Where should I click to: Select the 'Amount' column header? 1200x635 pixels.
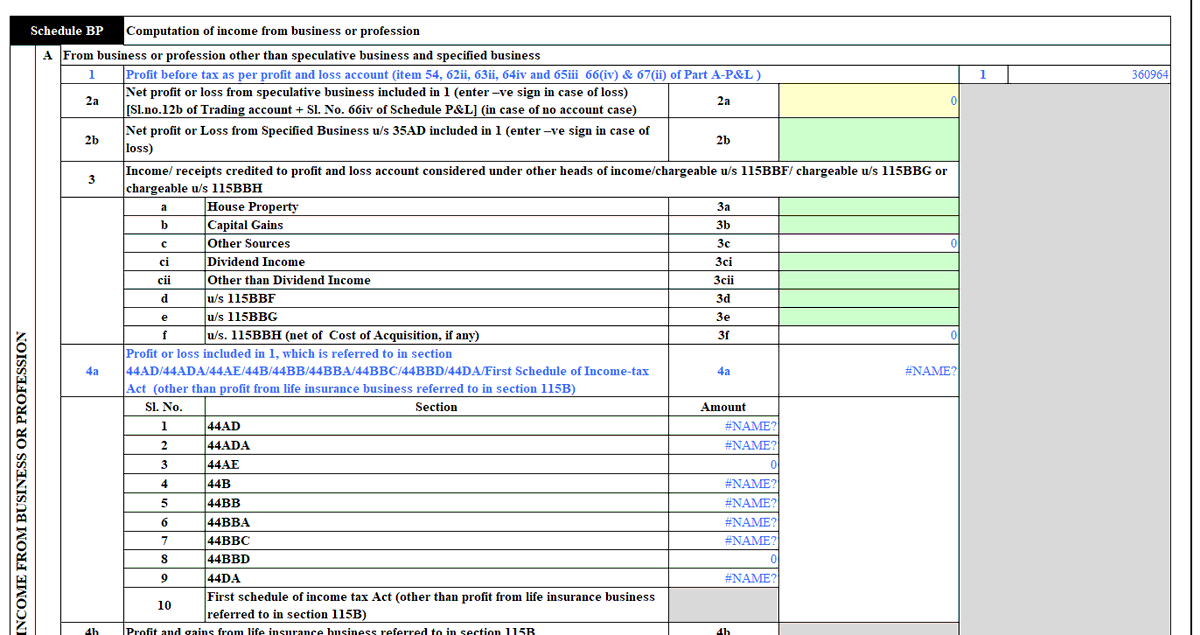723,407
